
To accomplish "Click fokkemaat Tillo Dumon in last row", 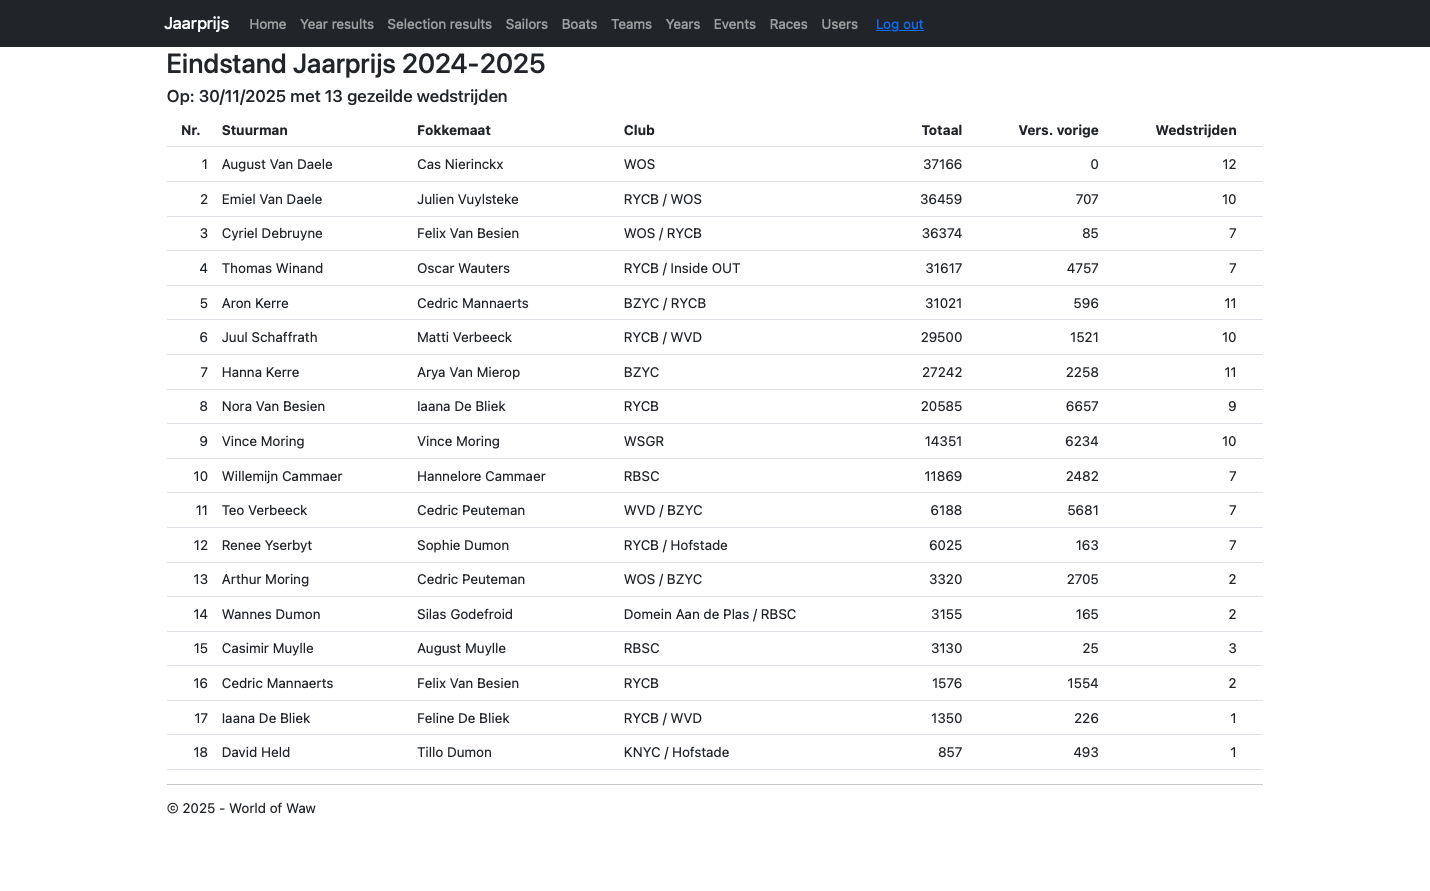I will (x=454, y=752).
